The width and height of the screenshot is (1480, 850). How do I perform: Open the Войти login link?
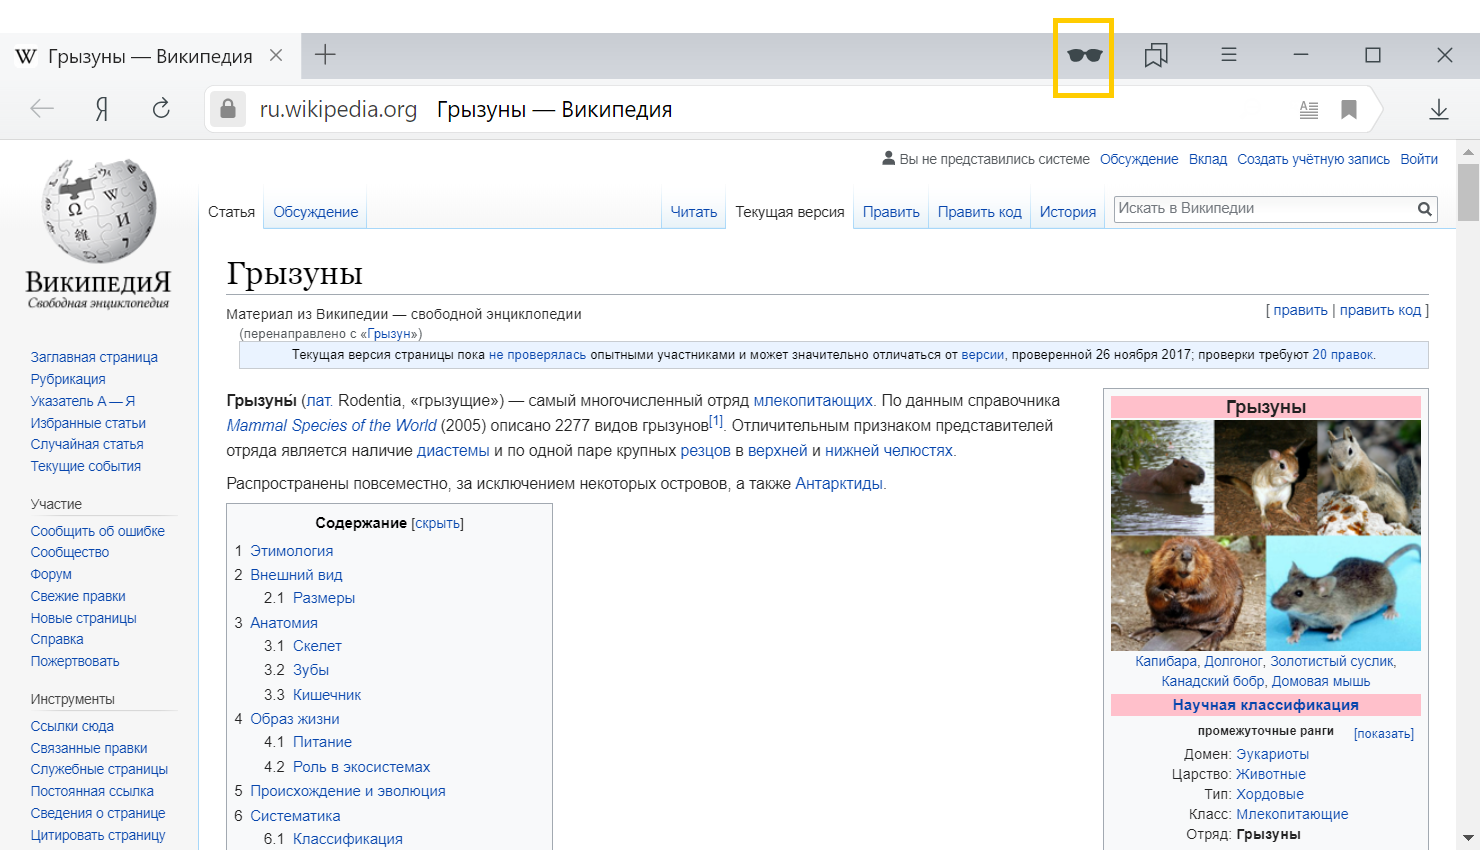1419,159
